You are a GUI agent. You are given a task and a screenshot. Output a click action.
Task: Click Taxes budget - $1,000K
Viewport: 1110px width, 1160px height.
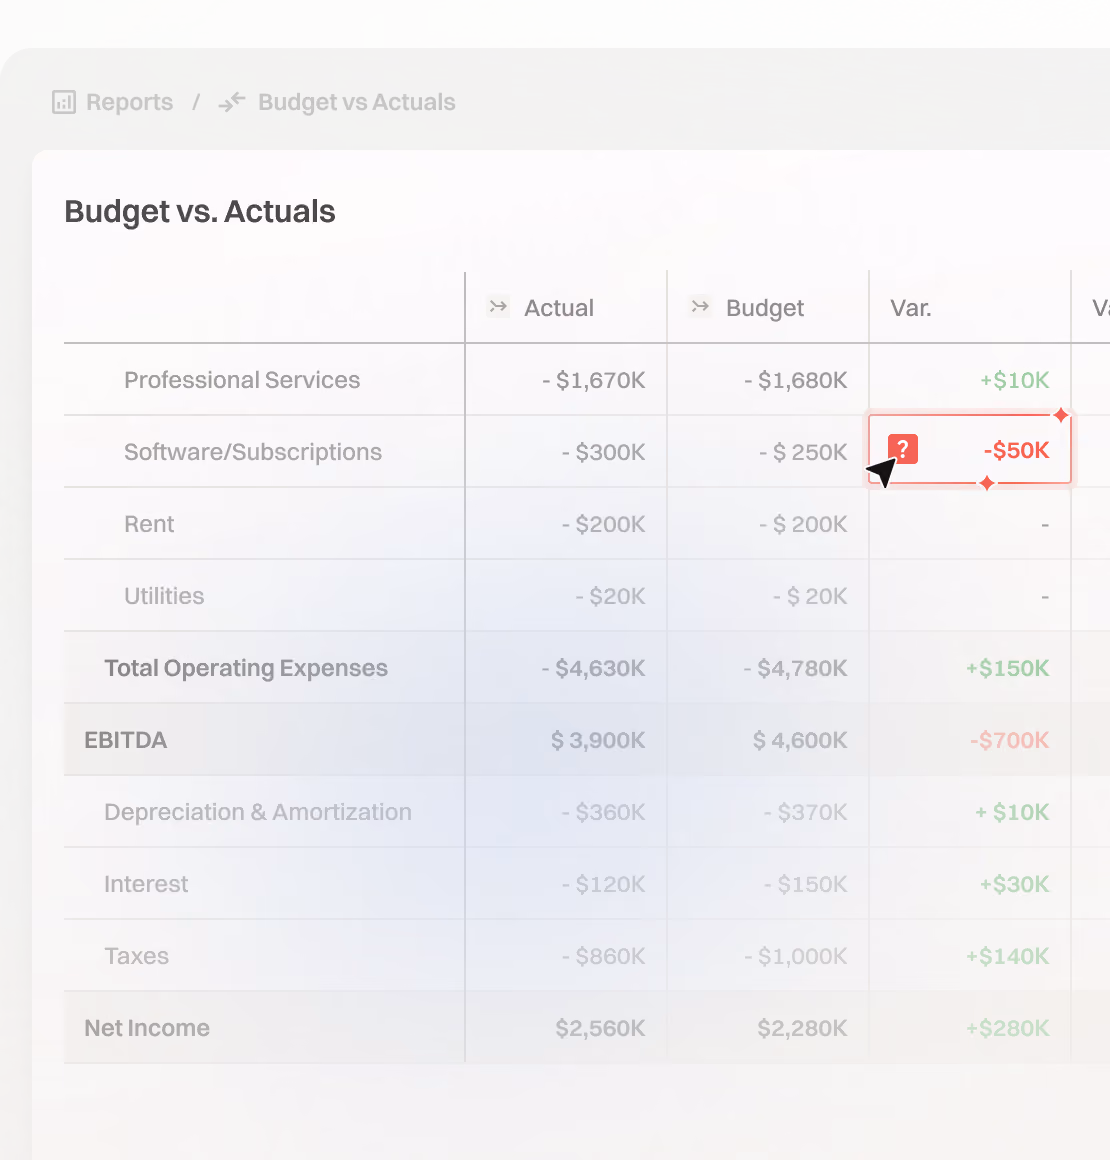(796, 956)
